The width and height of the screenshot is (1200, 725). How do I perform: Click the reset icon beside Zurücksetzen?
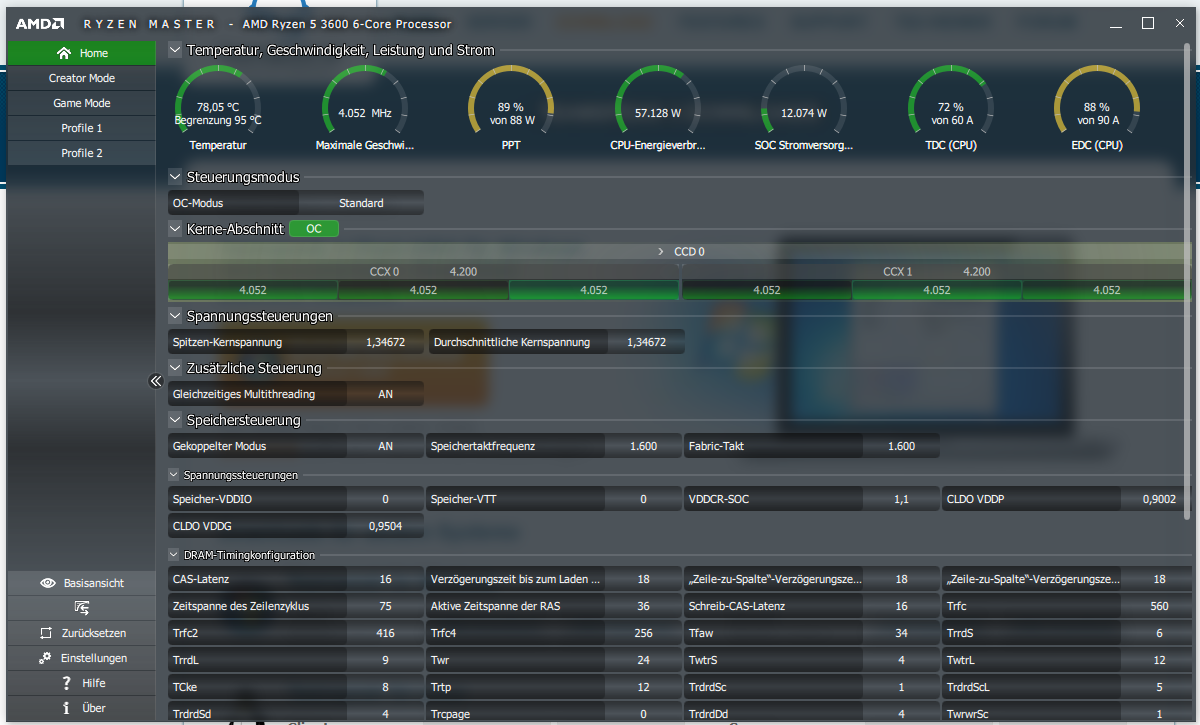click(x=45, y=633)
